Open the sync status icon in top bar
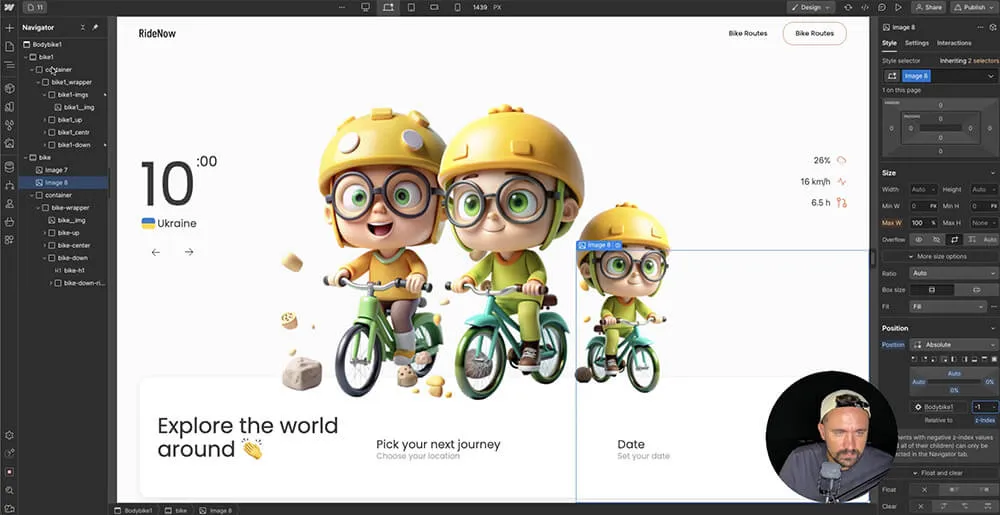Viewport: 1000px width, 515px height. (848, 8)
